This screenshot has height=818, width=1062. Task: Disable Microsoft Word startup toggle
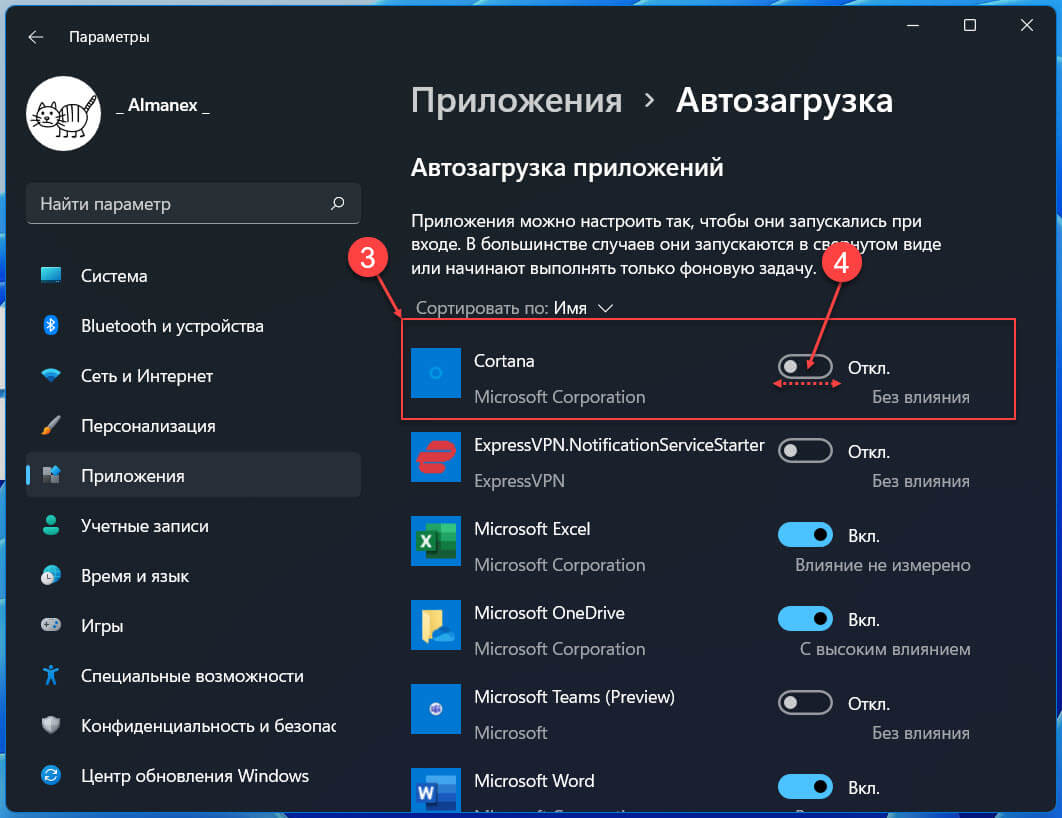click(805, 787)
